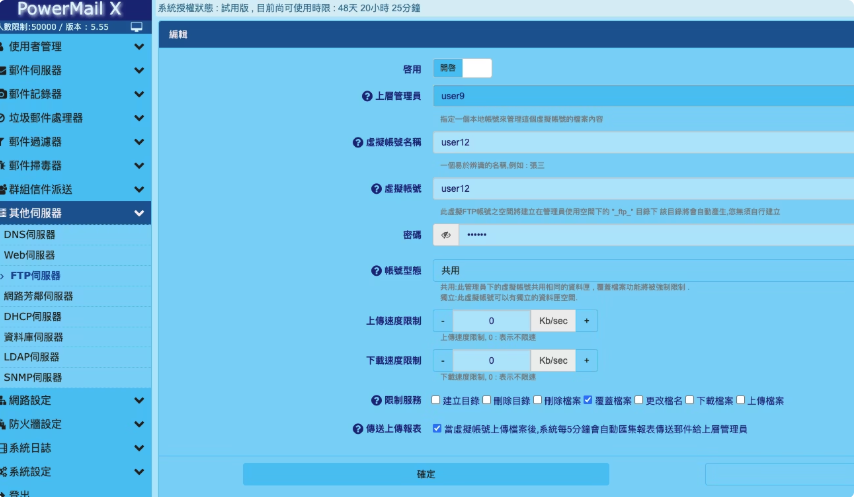Increase 下載速度限制 with plus button

pyautogui.click(x=586, y=361)
